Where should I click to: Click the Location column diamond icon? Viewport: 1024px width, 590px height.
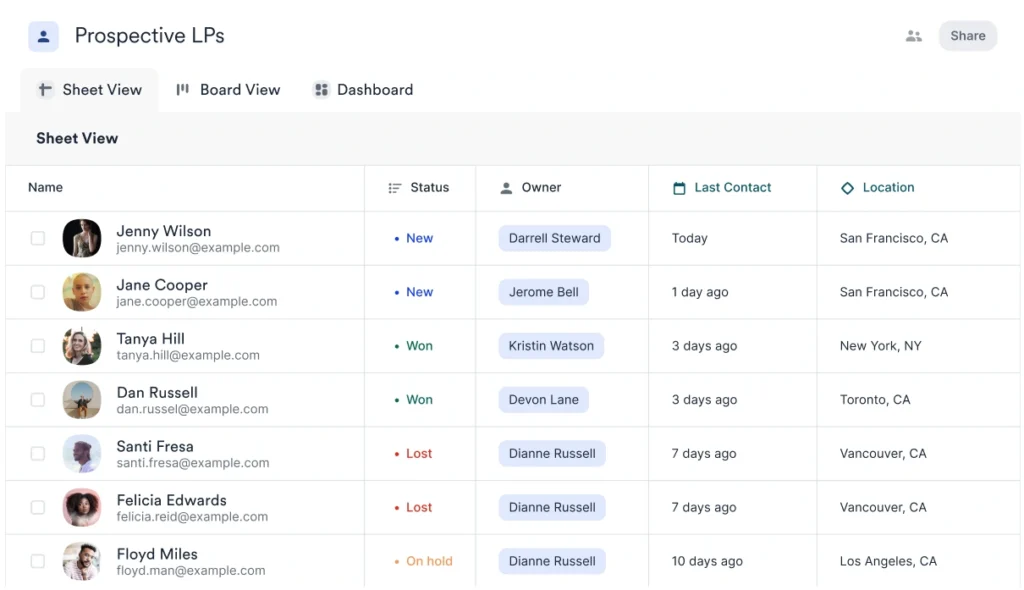(x=847, y=188)
